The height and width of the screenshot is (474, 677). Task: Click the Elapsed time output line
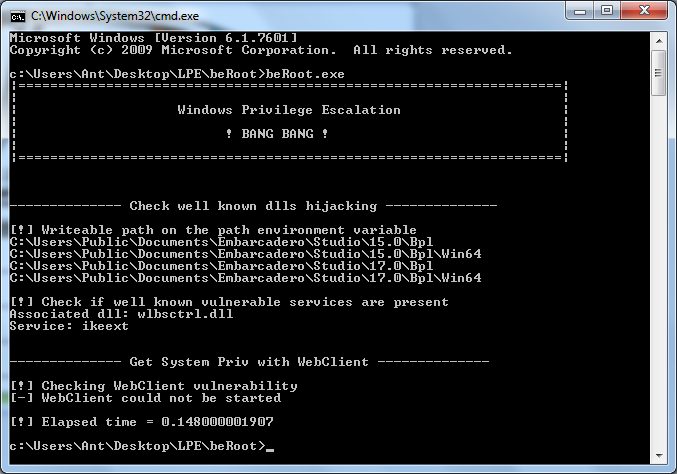click(141, 421)
